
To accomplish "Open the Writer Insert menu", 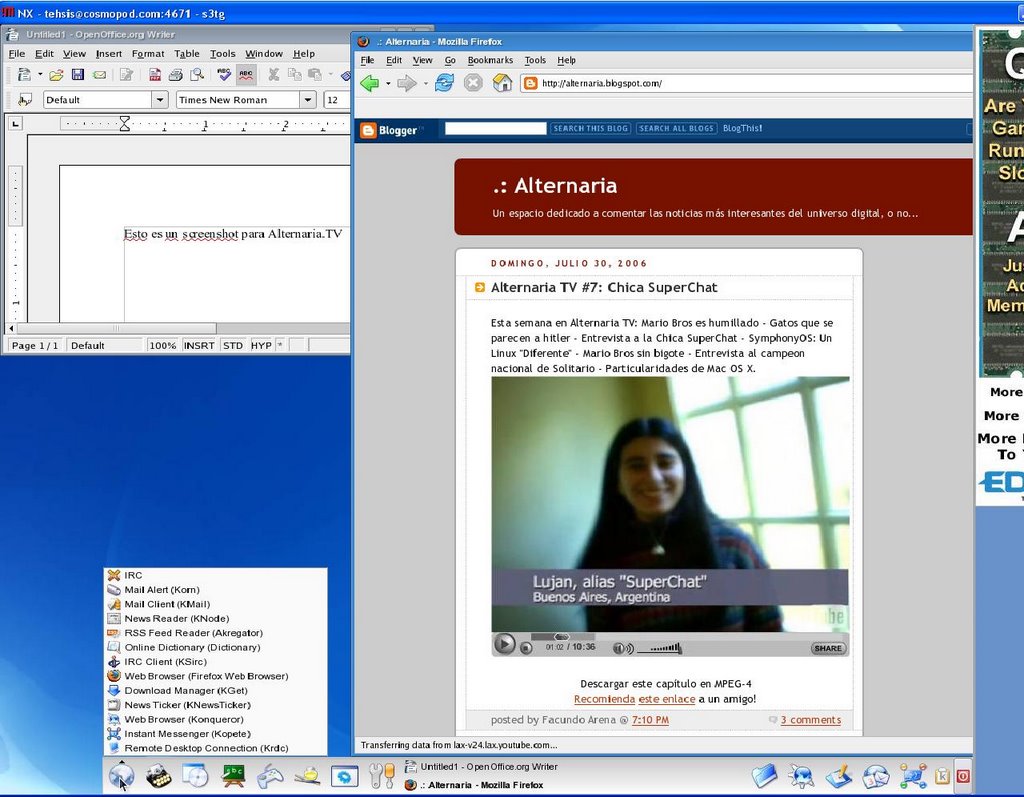I will point(108,54).
